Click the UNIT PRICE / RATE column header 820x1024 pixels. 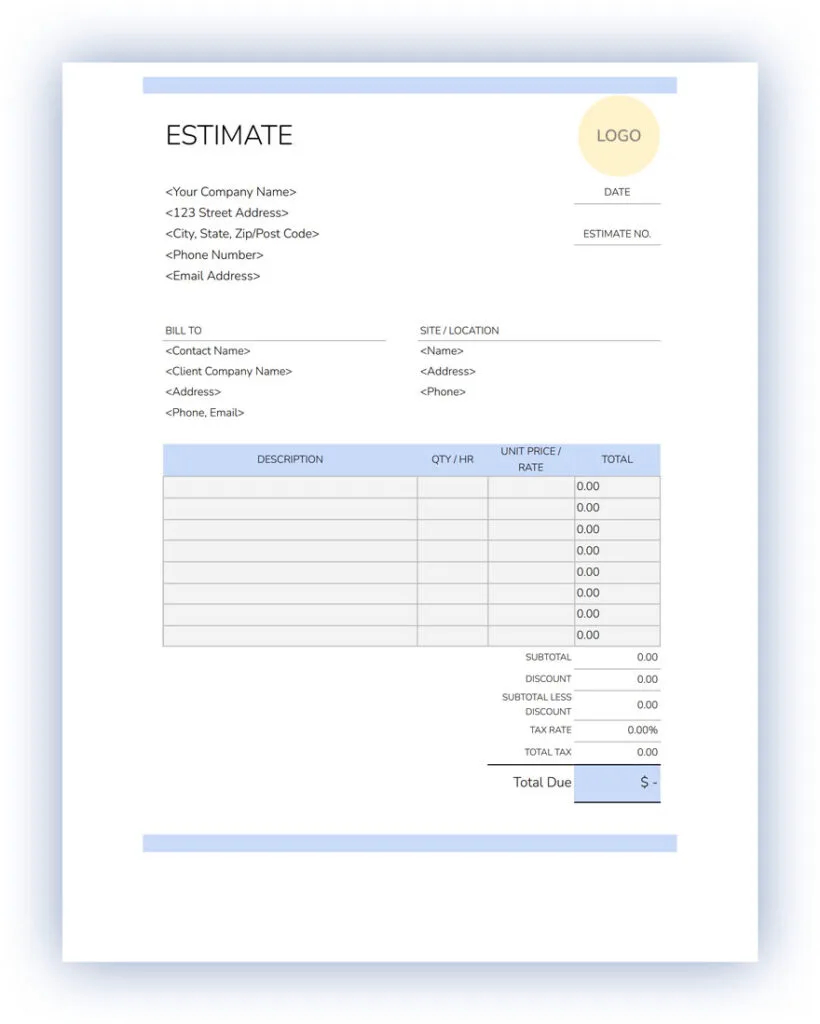[x=531, y=460]
